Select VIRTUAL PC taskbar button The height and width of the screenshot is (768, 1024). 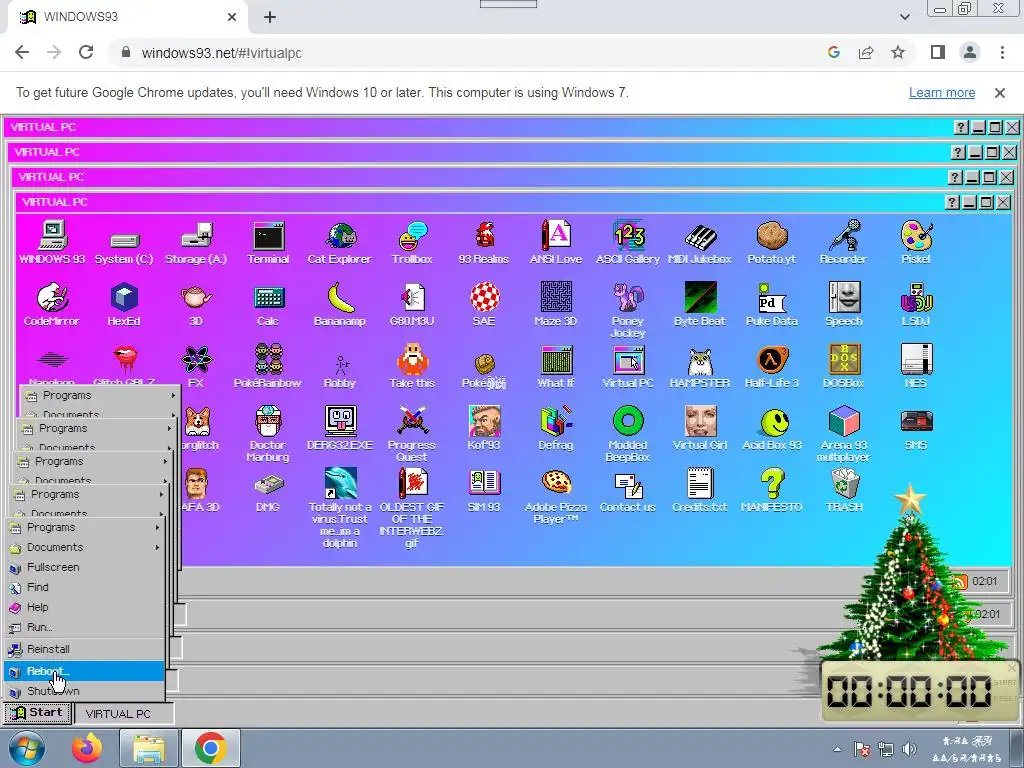tap(124, 714)
